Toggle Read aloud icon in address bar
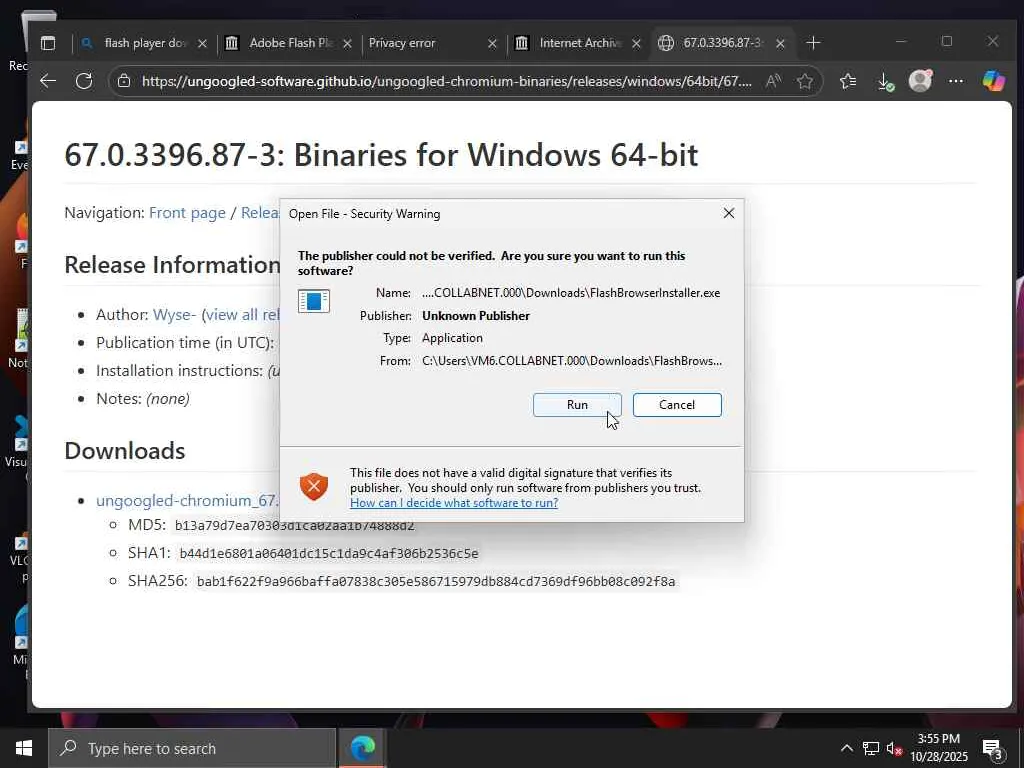Image resolution: width=1024 pixels, height=768 pixels. point(773,81)
